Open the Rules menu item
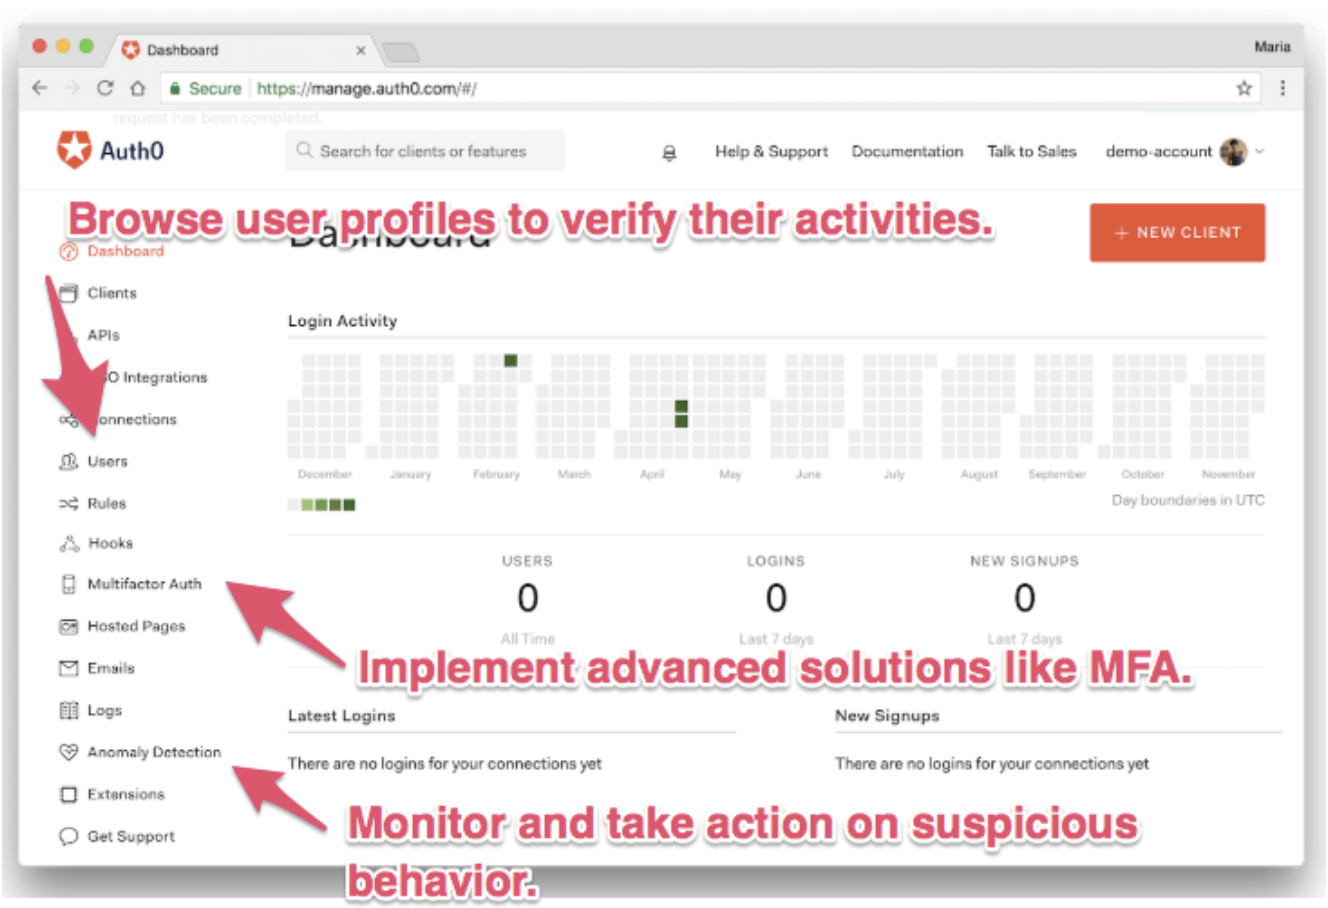Screen dimensions: 1328x908 click(x=106, y=503)
